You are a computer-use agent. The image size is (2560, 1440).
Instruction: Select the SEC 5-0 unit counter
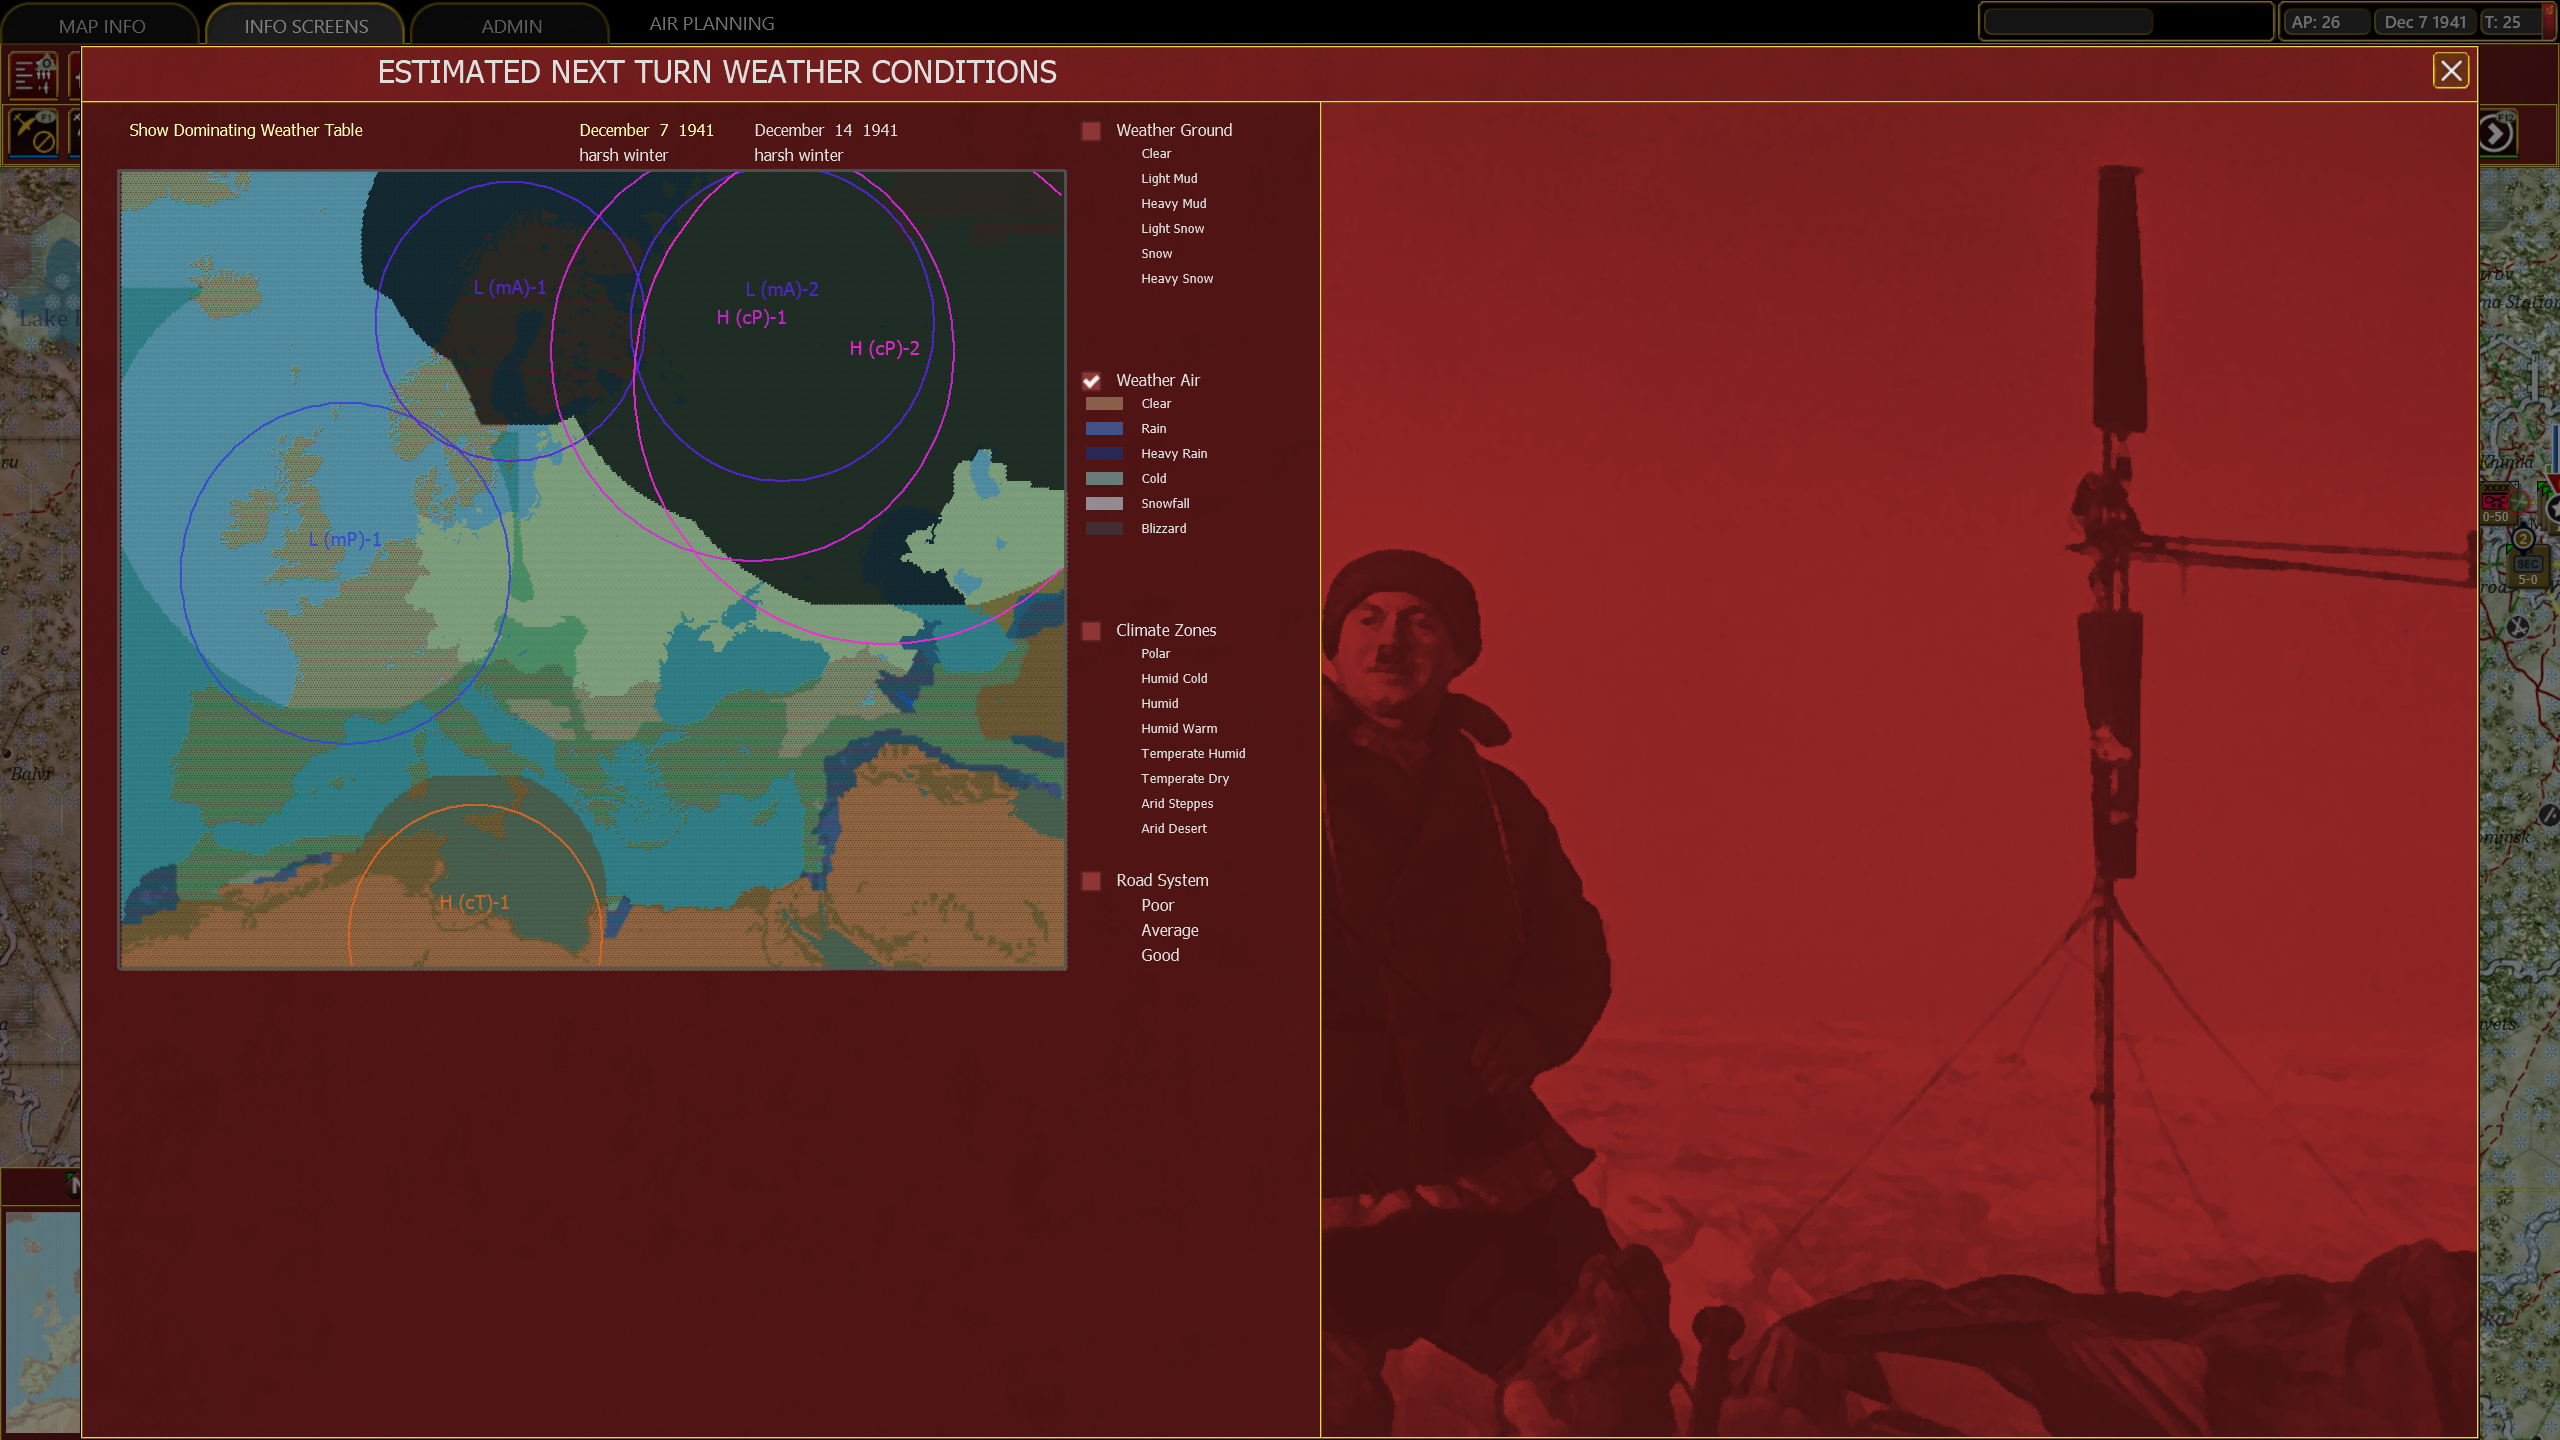pyautogui.click(x=2527, y=570)
